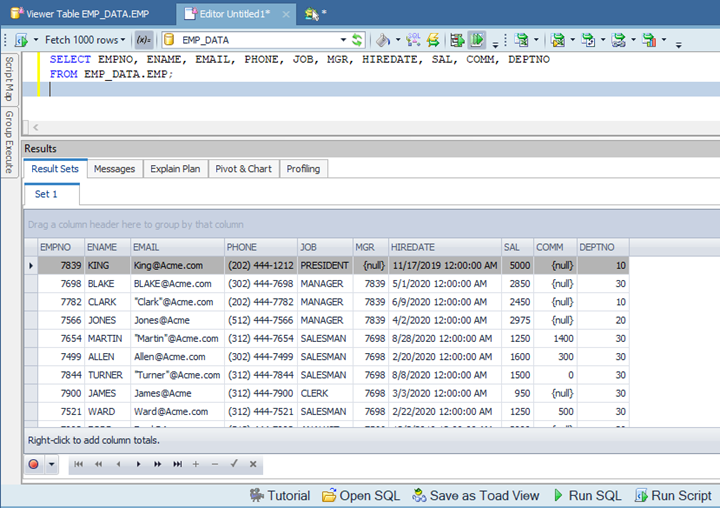
Task: Open the dropdown next to the record button
Action: coord(51,464)
